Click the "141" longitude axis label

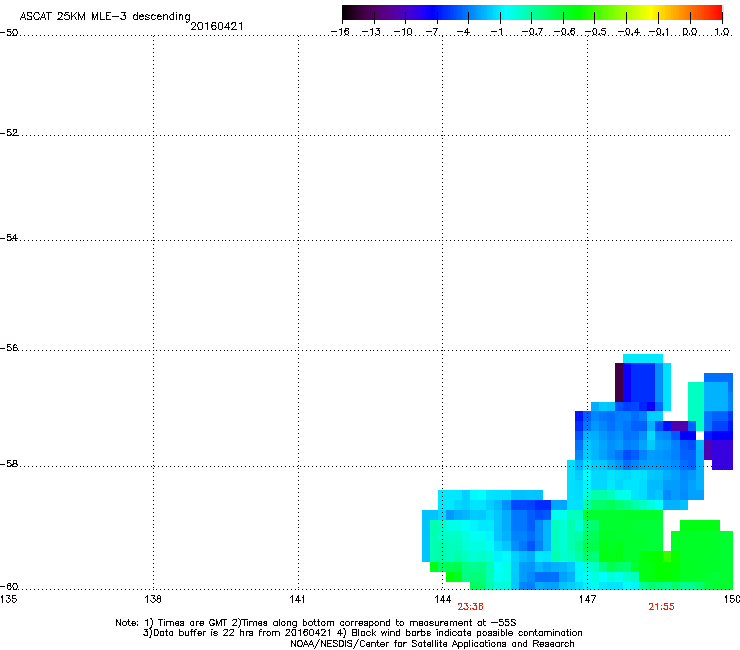[297, 599]
